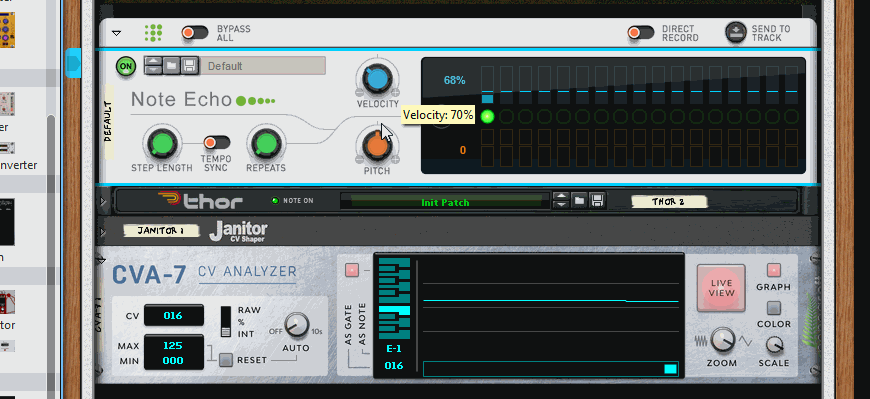Toggle the Bypass All switch

point(195,33)
